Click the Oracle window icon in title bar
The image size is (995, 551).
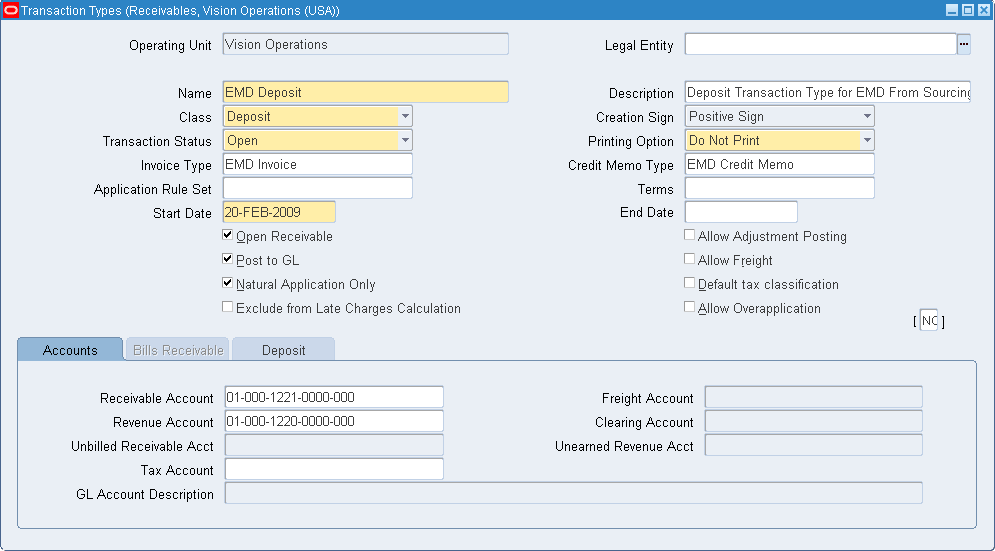coord(11,10)
